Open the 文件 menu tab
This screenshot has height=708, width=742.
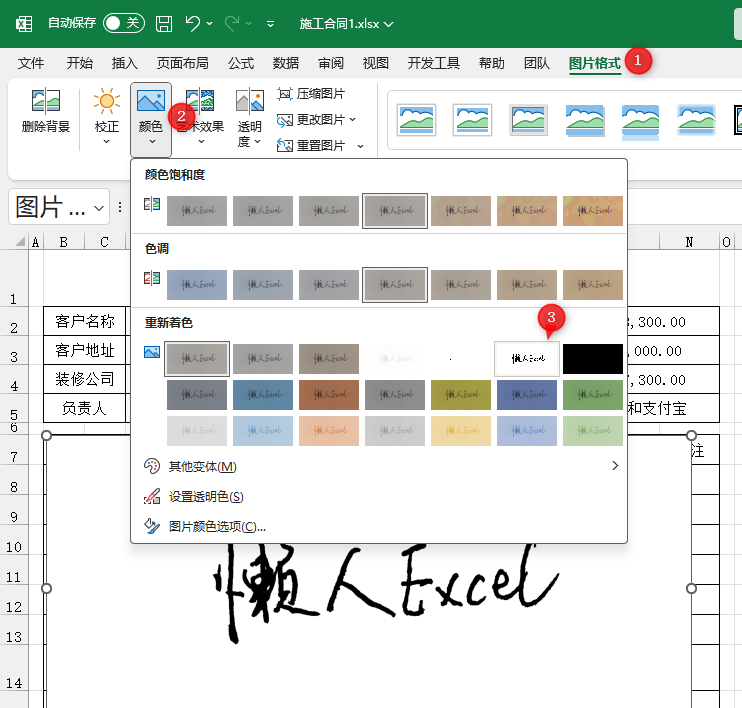pos(31,63)
